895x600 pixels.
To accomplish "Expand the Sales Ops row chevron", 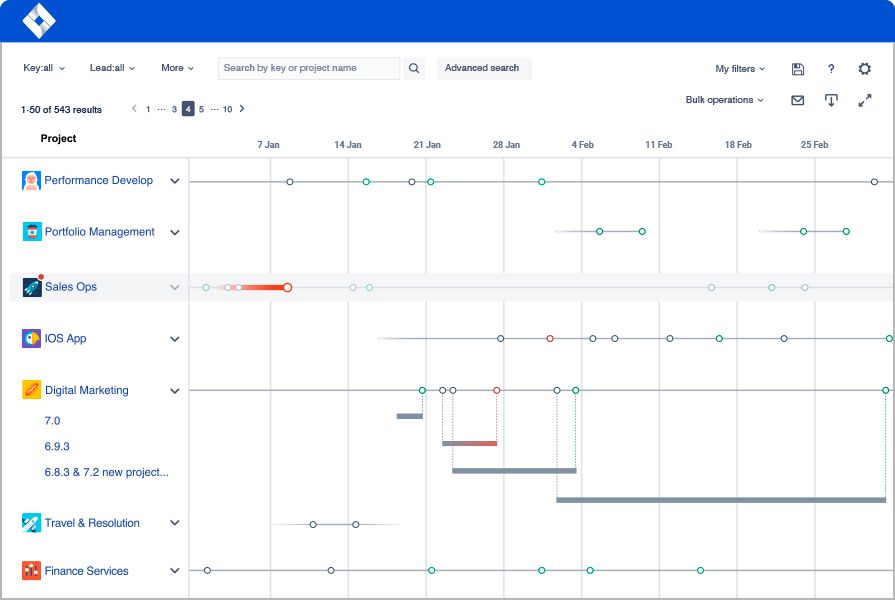I will (x=175, y=287).
